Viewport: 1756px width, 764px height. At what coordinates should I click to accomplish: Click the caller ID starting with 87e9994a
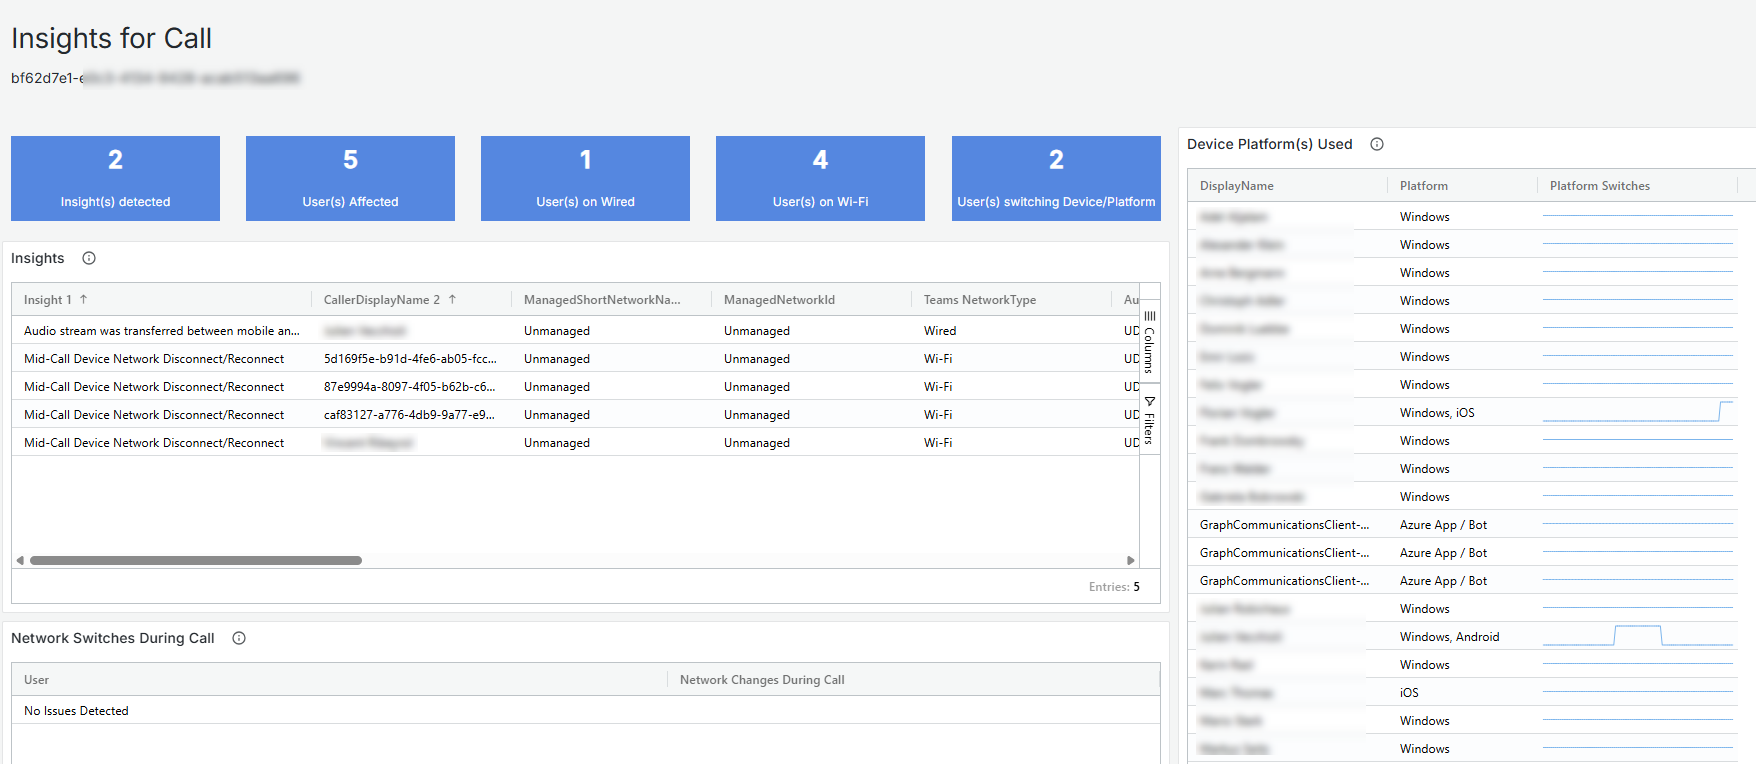[x=409, y=386]
